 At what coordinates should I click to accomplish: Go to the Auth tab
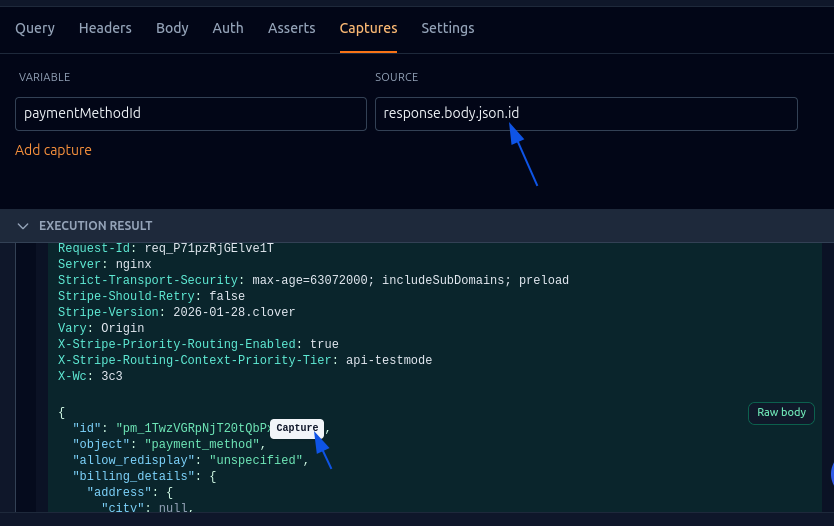pyautogui.click(x=228, y=28)
